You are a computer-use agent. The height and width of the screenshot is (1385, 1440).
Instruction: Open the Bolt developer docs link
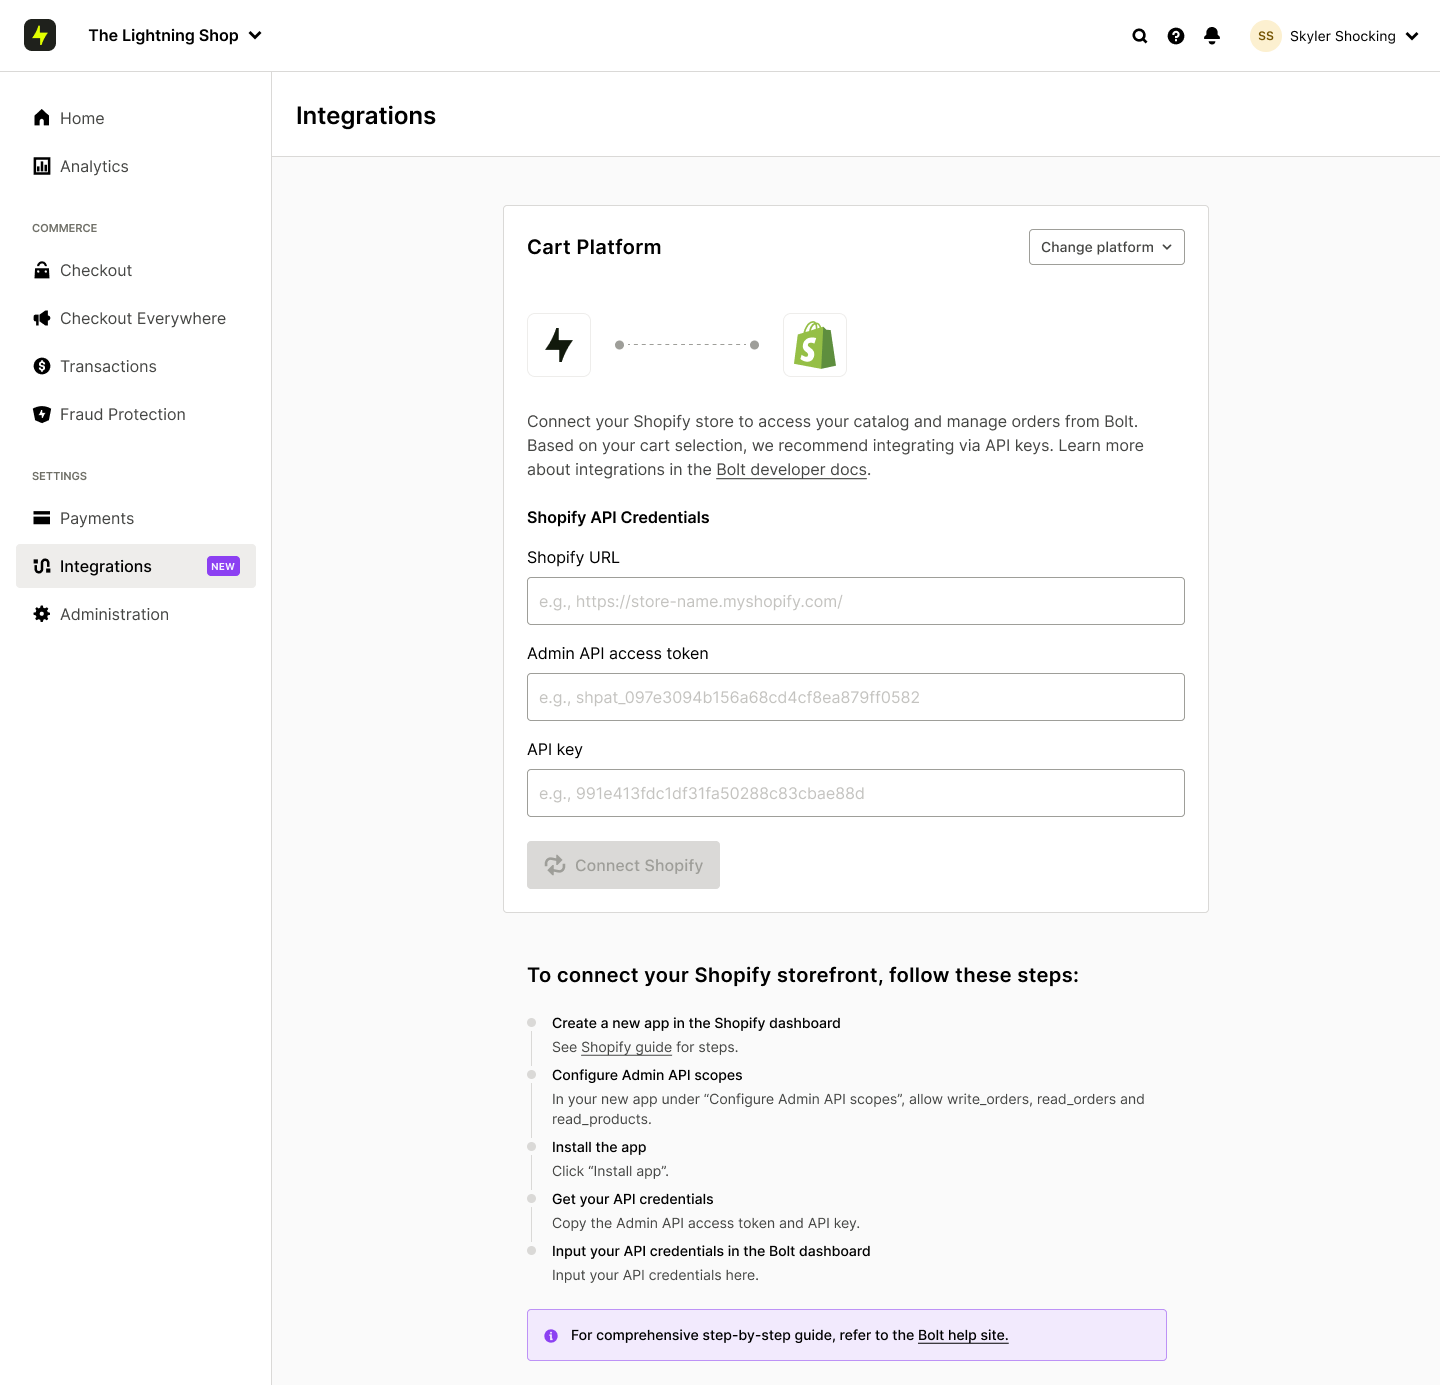(x=791, y=470)
